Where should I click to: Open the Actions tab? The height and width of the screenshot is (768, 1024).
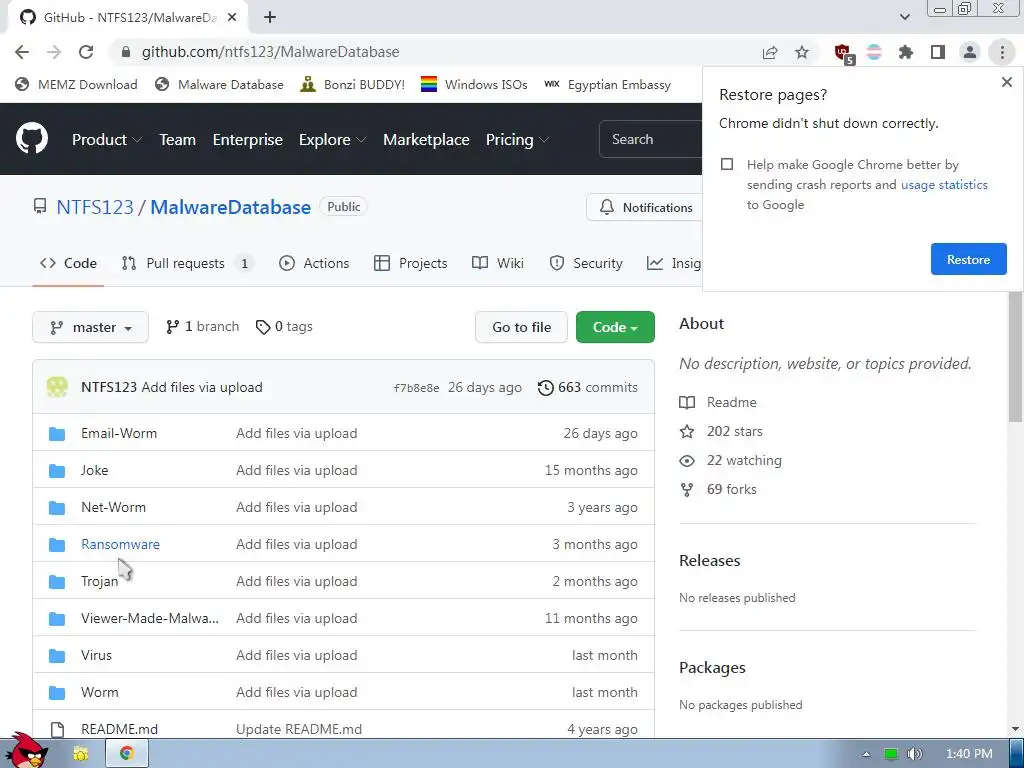314,263
